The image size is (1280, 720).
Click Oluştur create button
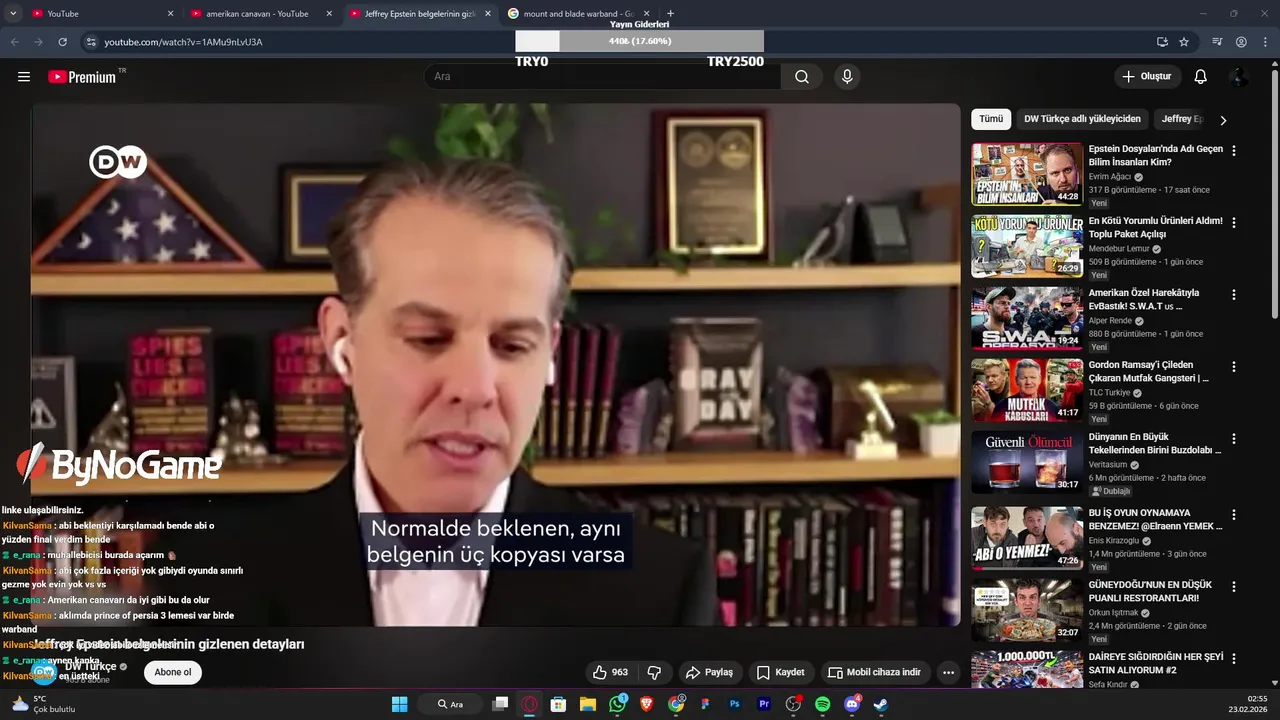coord(1148,77)
